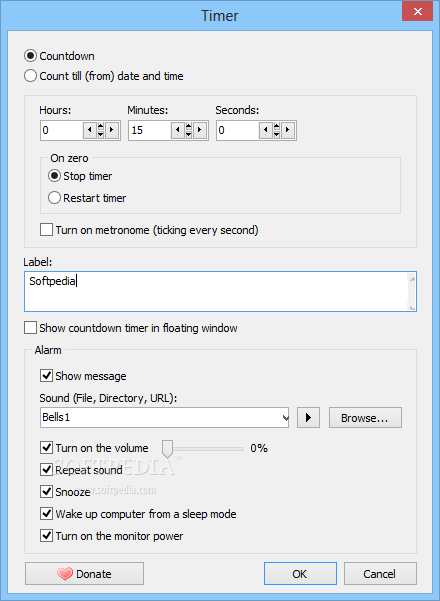Screen dimensions: 440x601
Task: Click the Label box scroll up arrow
Action: [412, 279]
